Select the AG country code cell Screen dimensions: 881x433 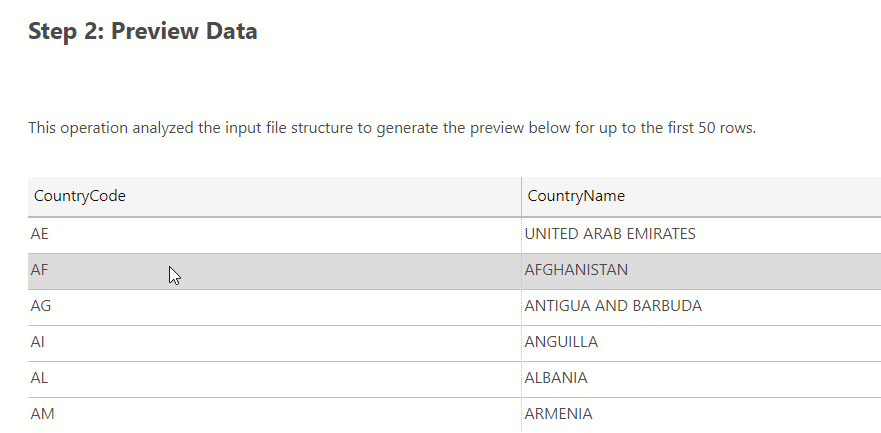(41, 306)
